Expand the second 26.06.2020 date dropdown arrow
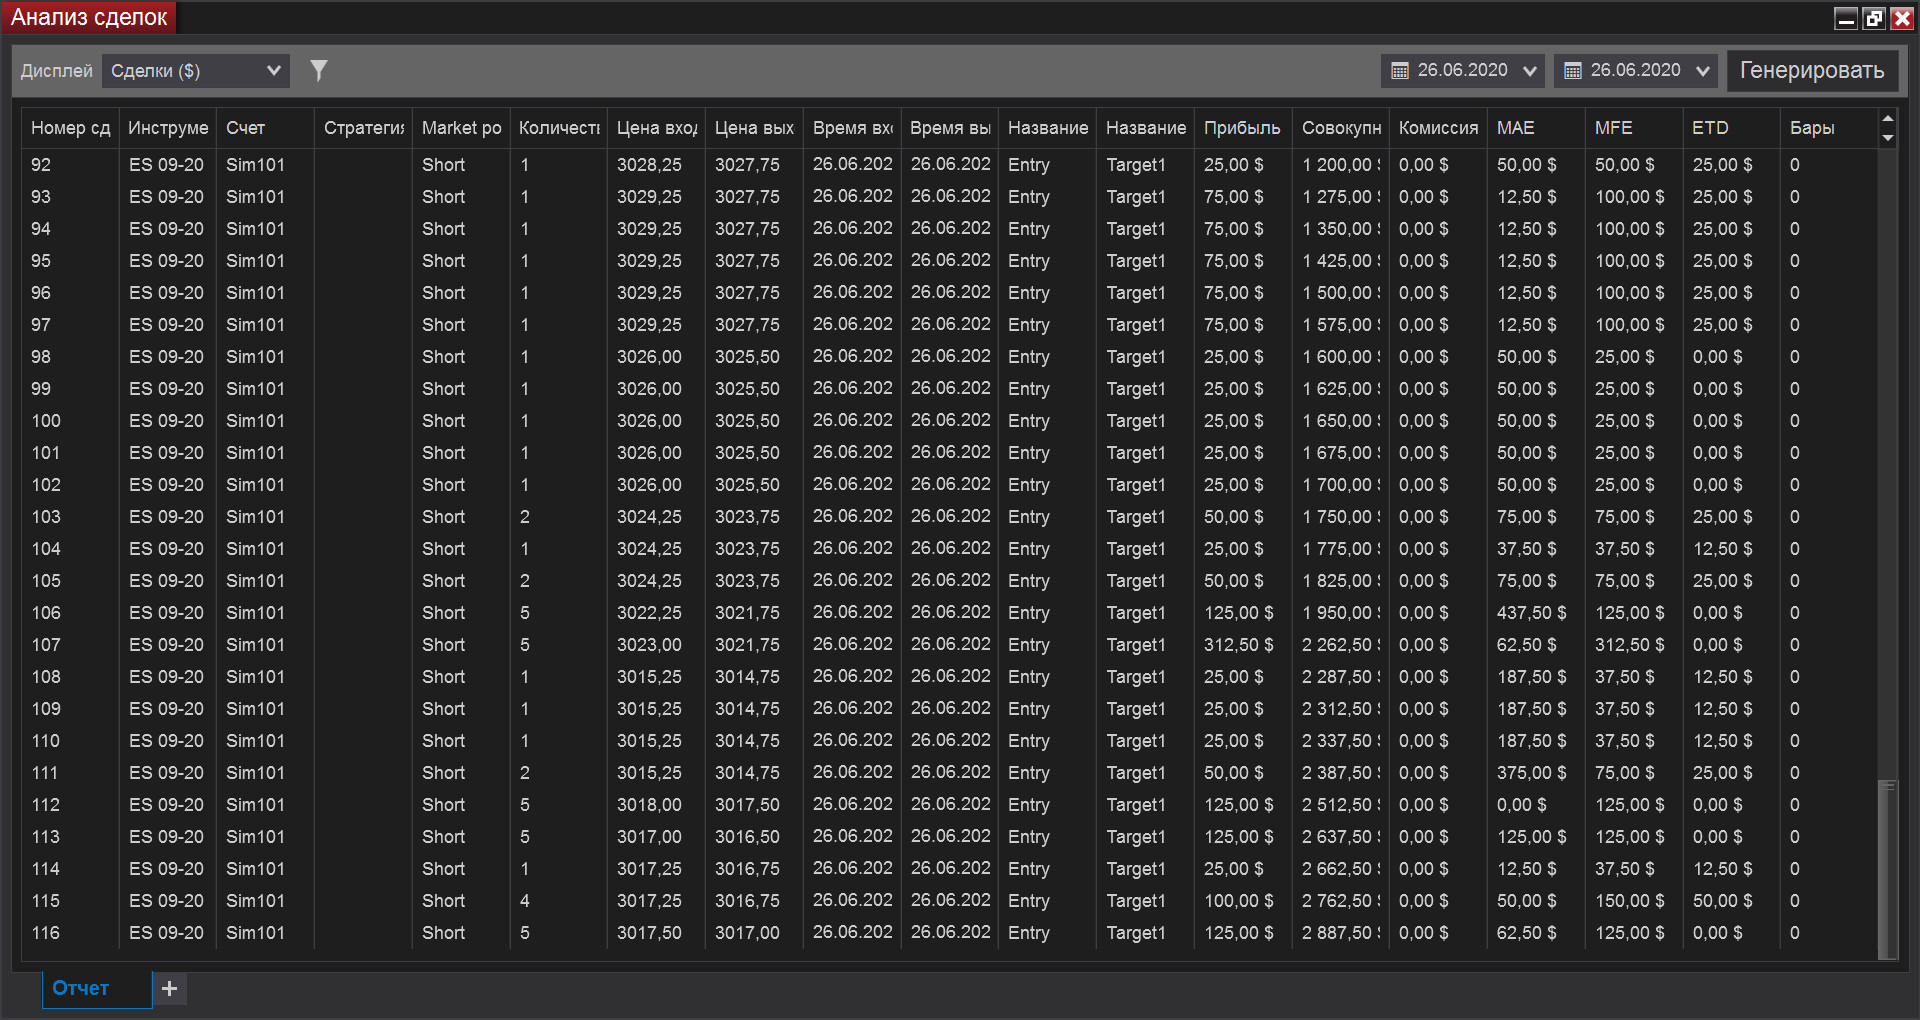This screenshot has width=1920, height=1020. (1702, 71)
